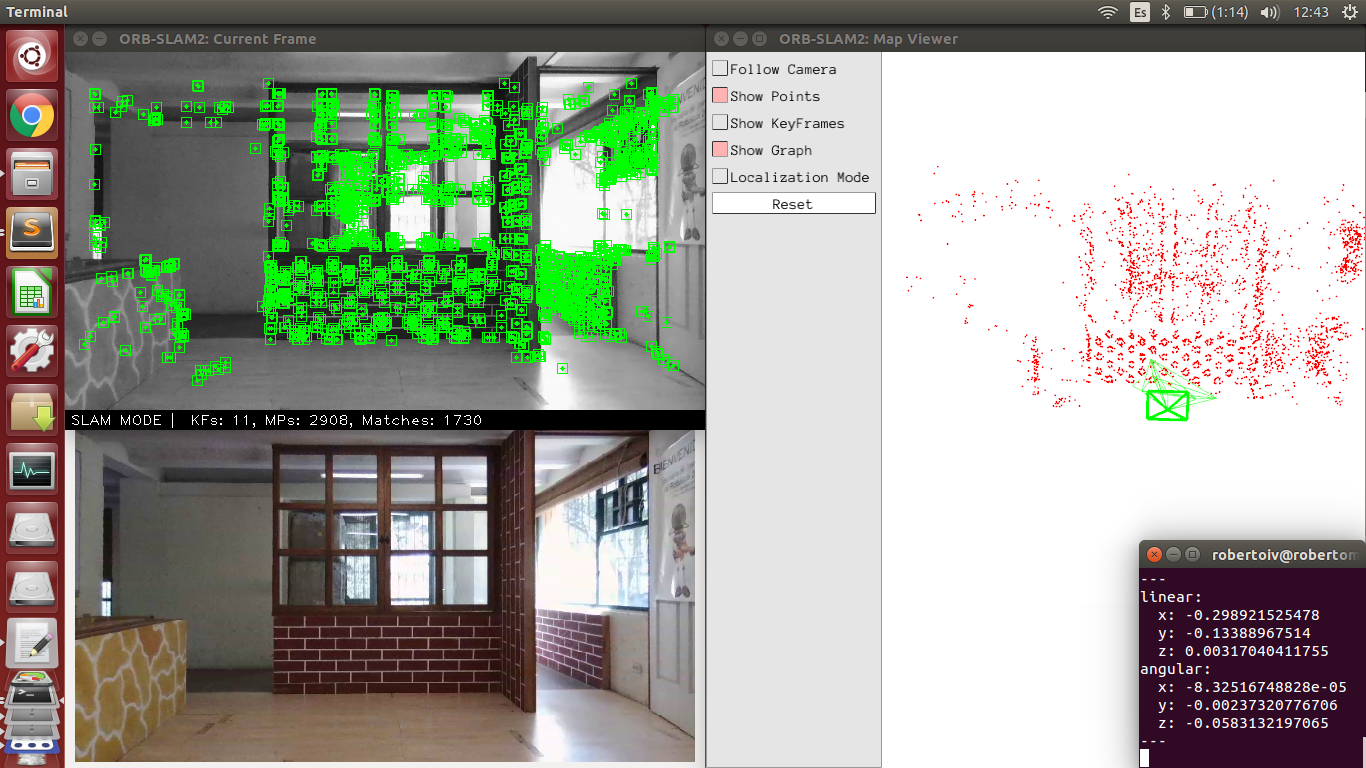Minimize the ORB-SLAM2: Current Frame window
Screen dimensions: 1366x768
(99, 39)
